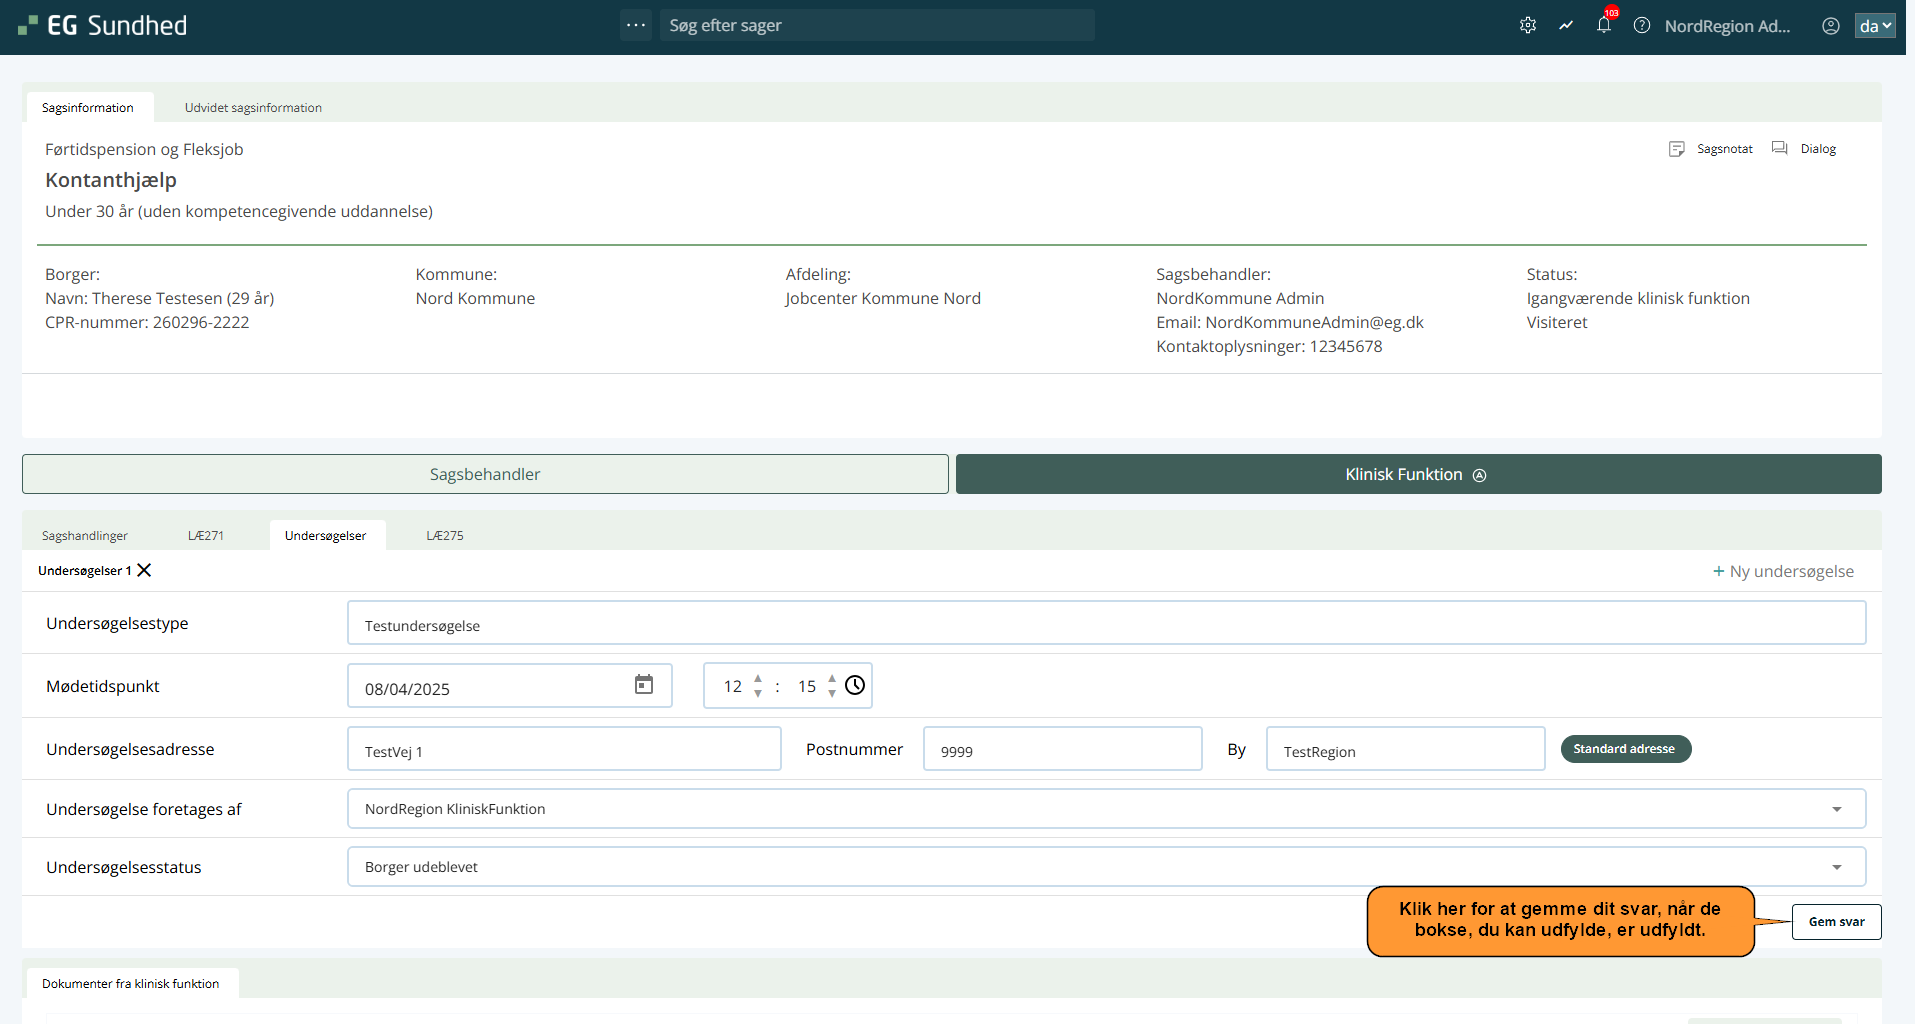1915x1024 pixels.
Task: Click the Standard adresse button
Action: (1625, 749)
